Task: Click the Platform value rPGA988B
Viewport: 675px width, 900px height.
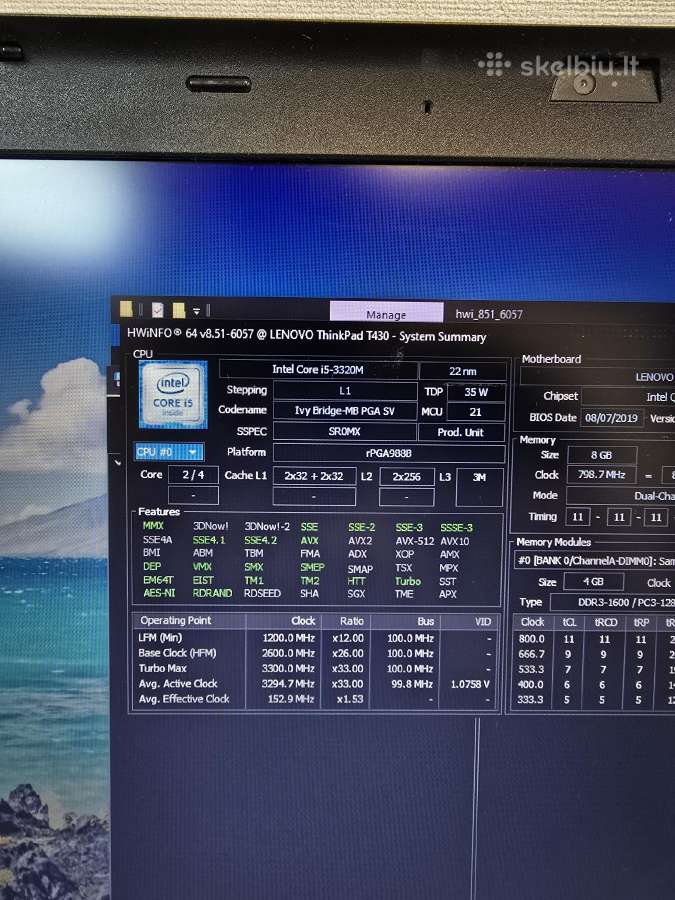Action: point(389,453)
